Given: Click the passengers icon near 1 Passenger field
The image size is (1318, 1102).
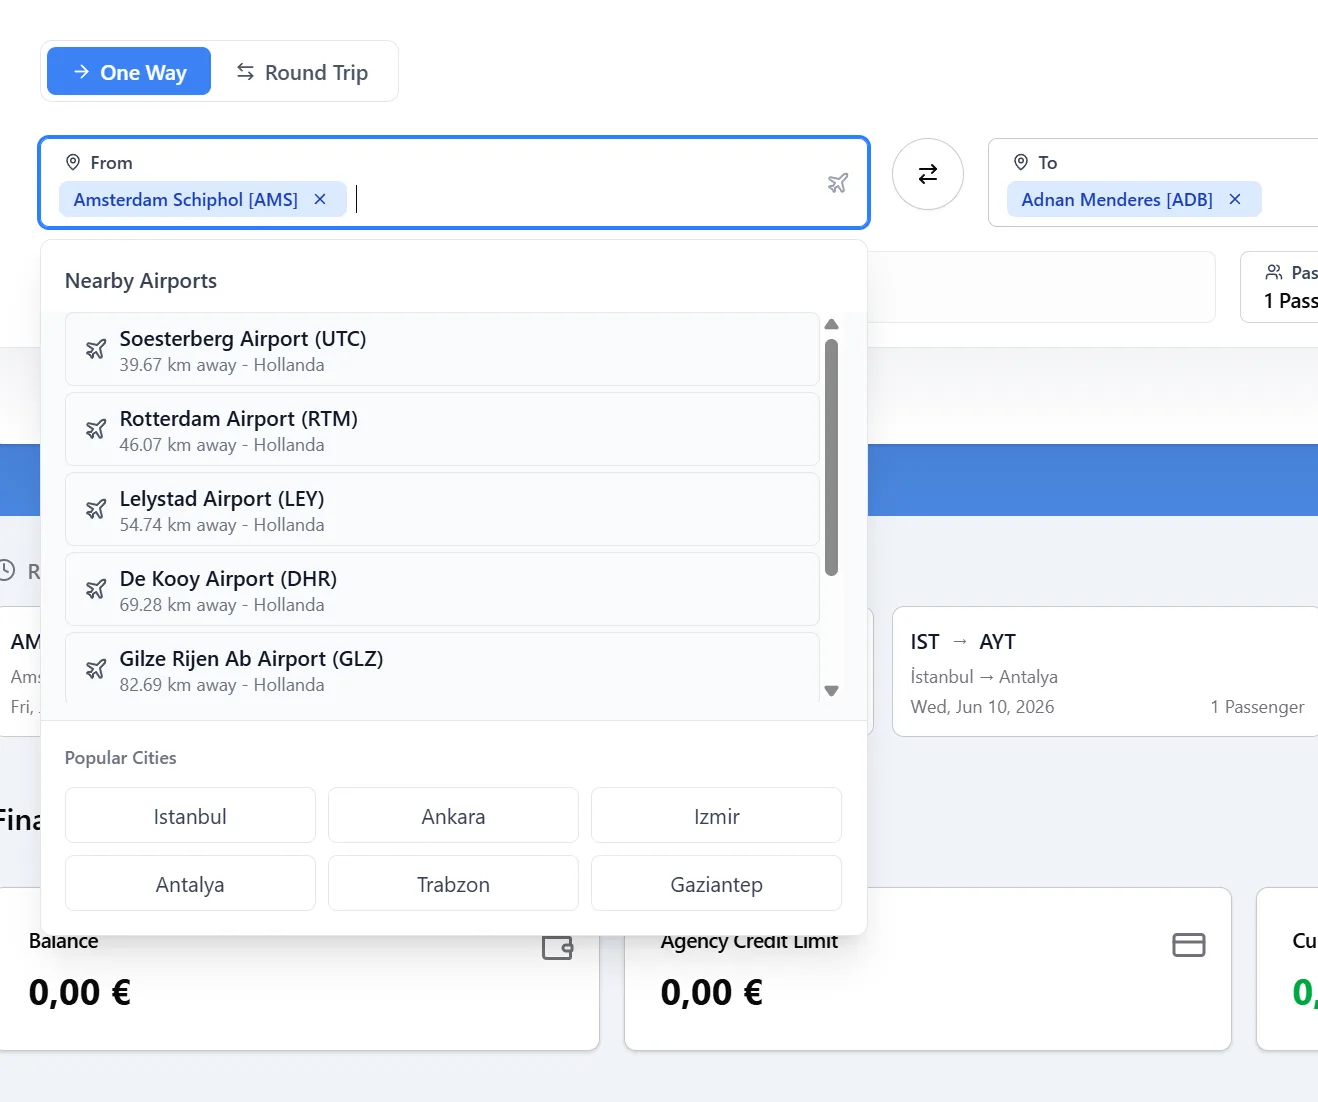Looking at the screenshot, I should (1274, 271).
